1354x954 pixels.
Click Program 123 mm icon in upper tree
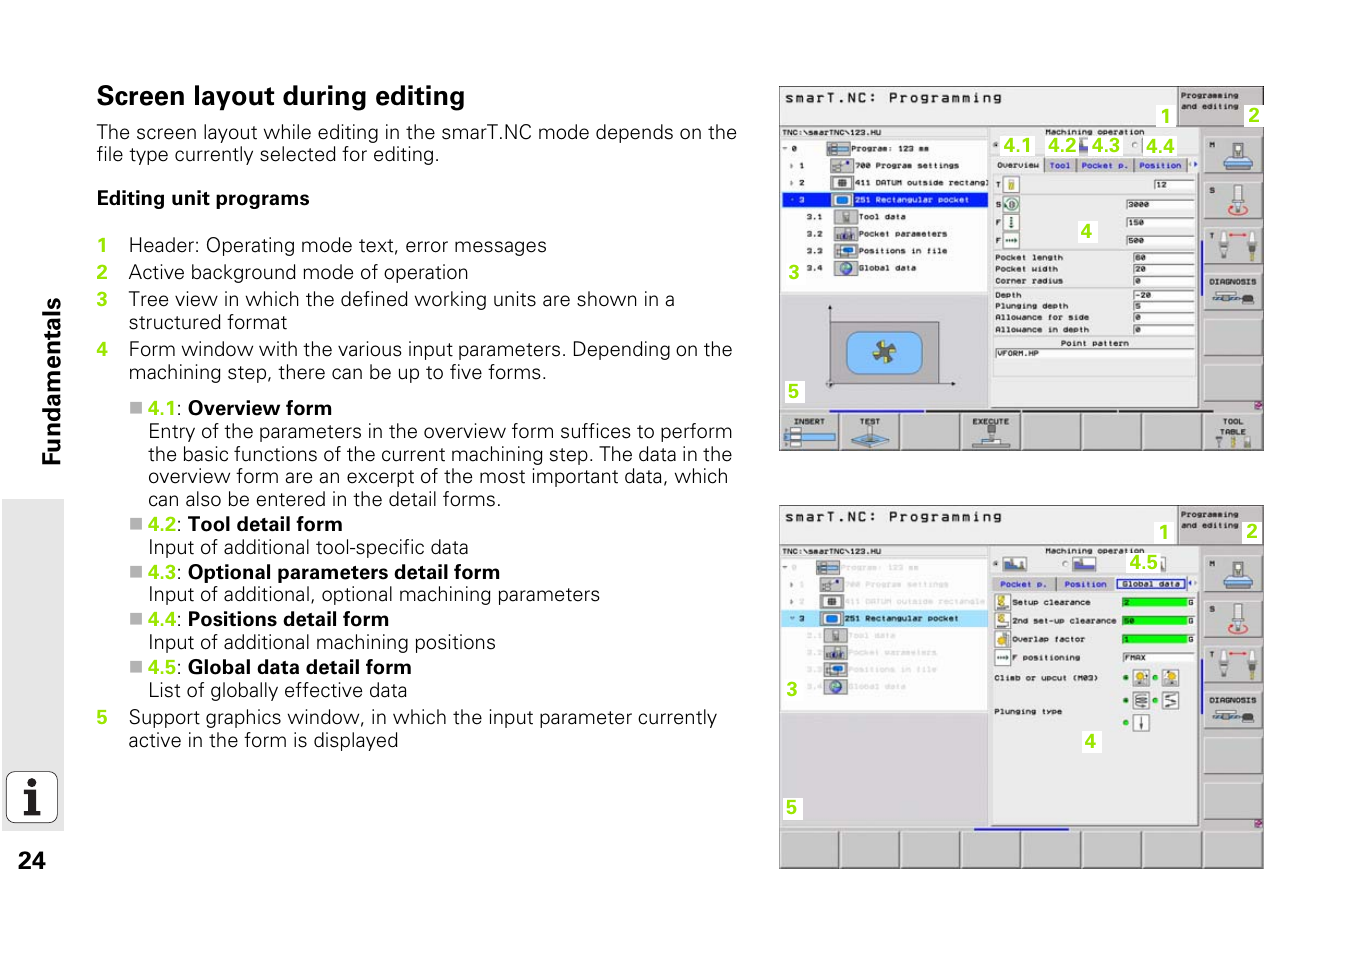838,148
